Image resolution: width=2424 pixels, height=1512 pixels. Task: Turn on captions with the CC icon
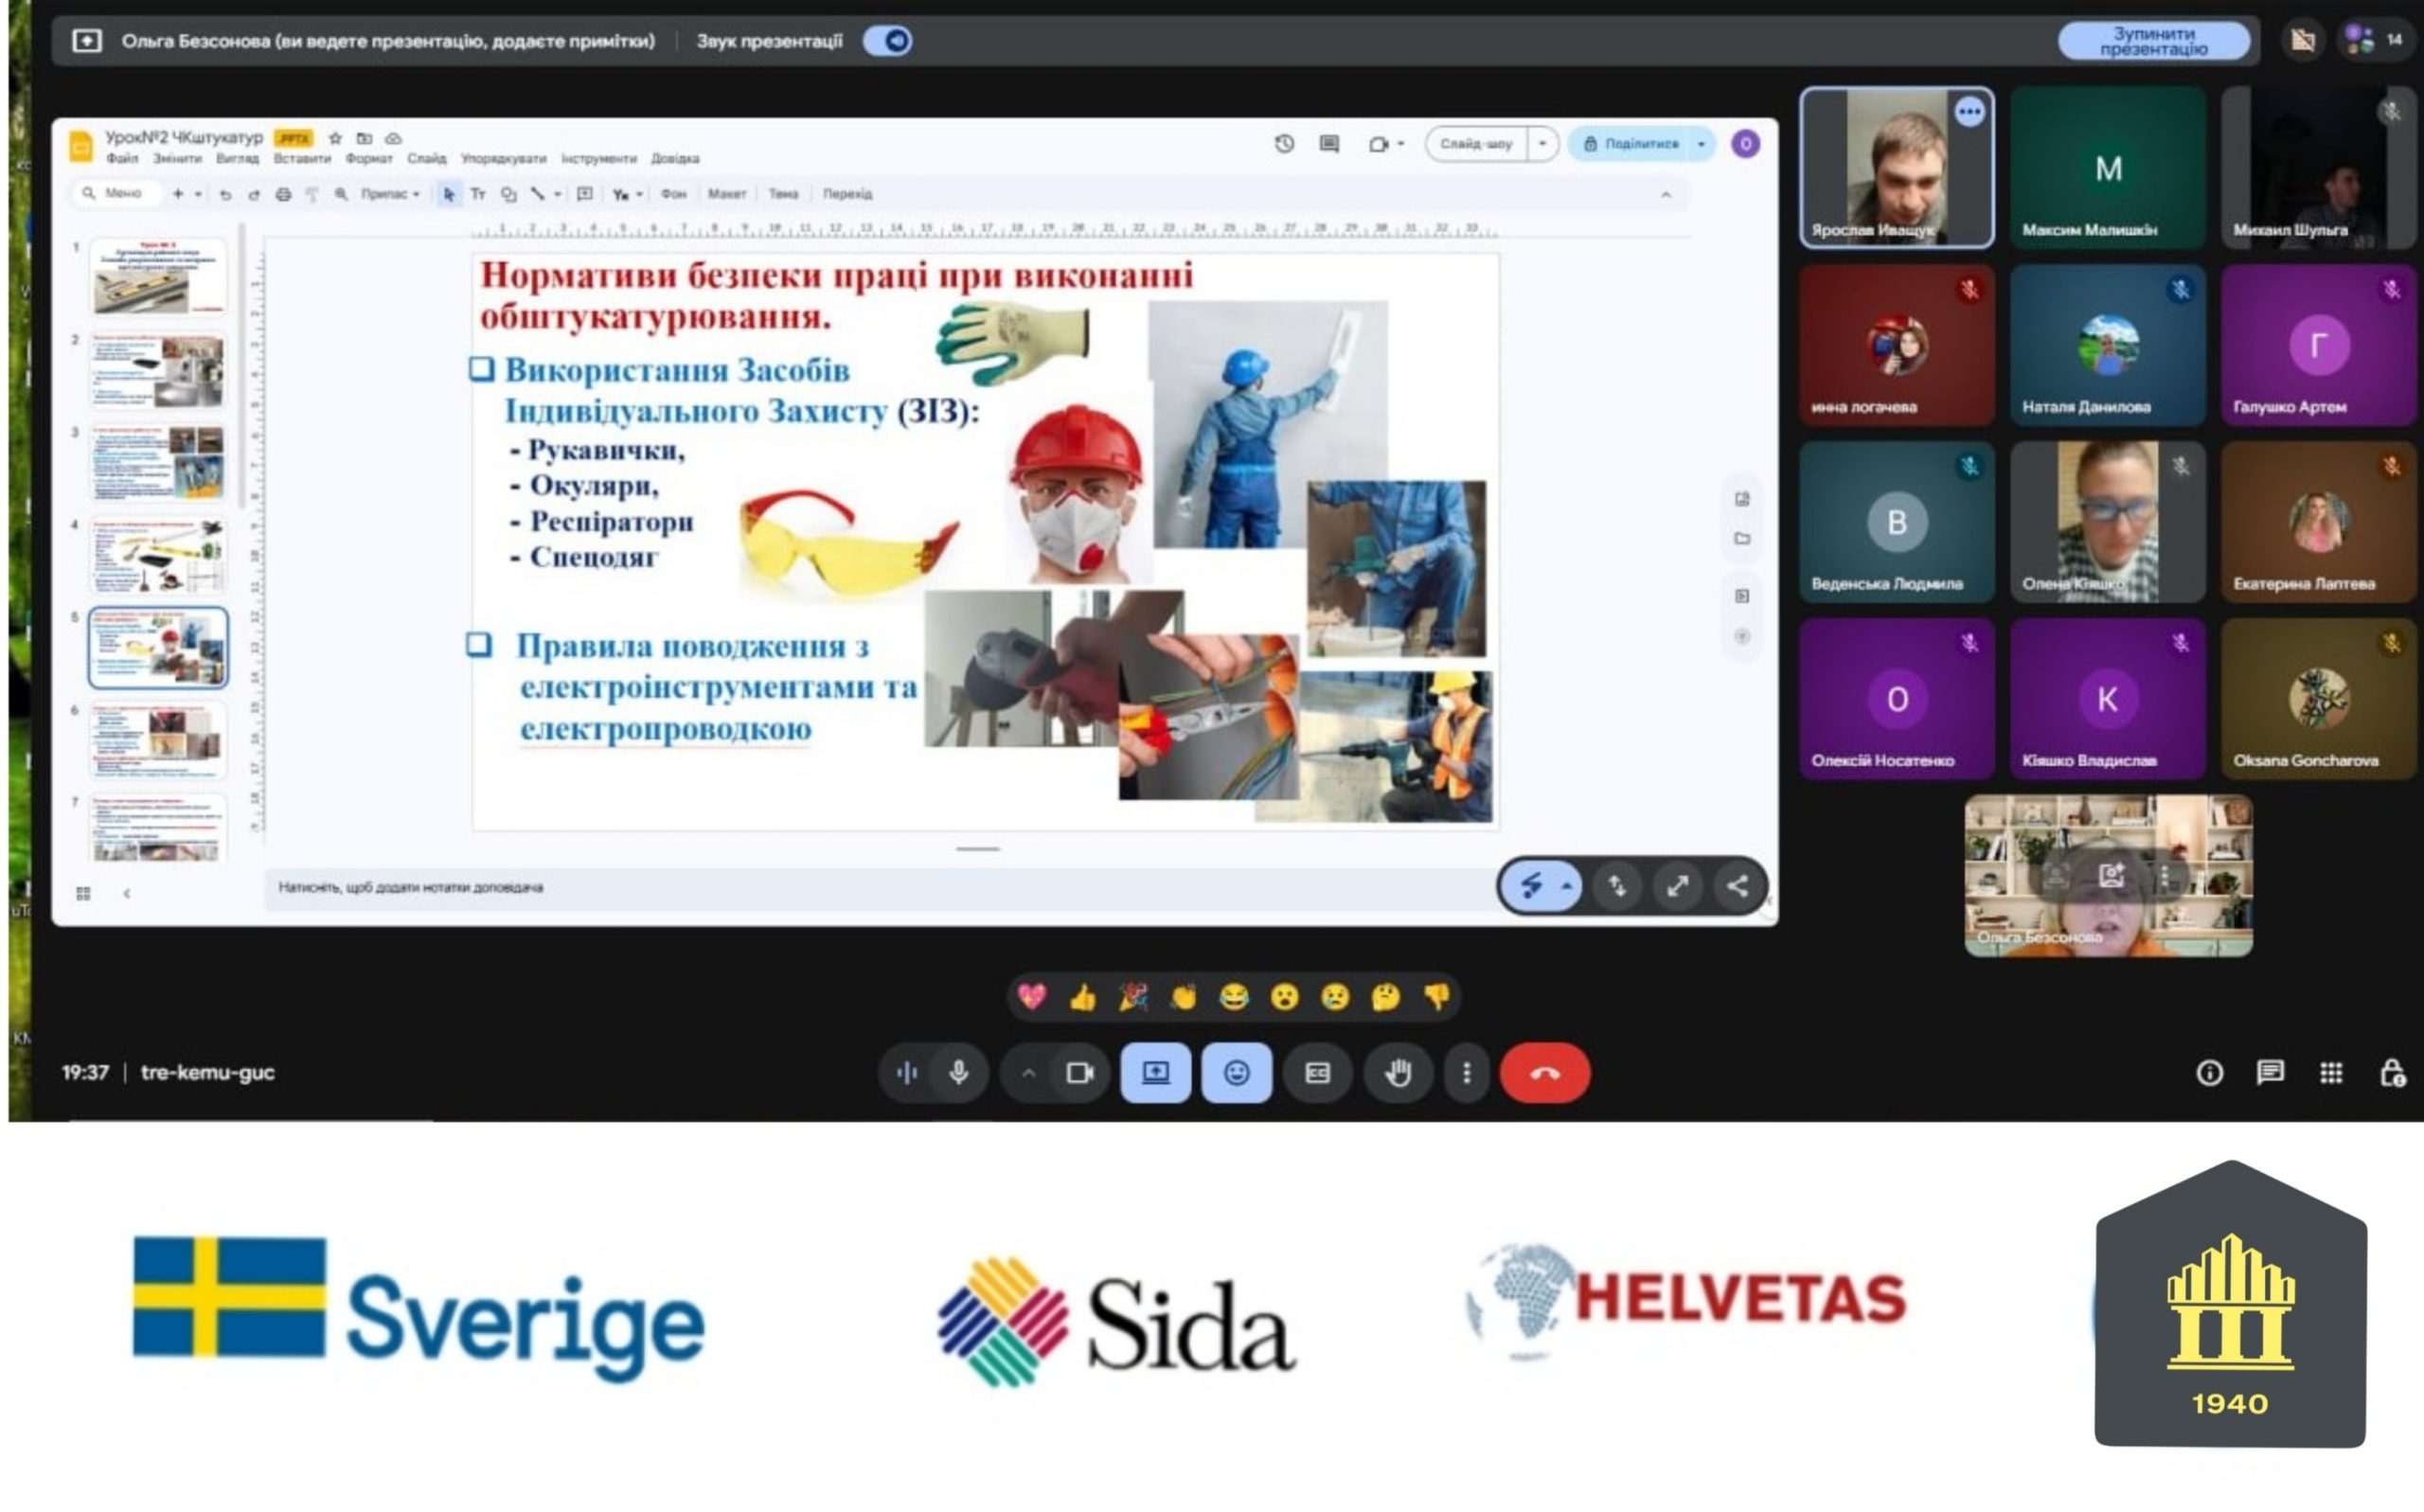(1317, 1073)
